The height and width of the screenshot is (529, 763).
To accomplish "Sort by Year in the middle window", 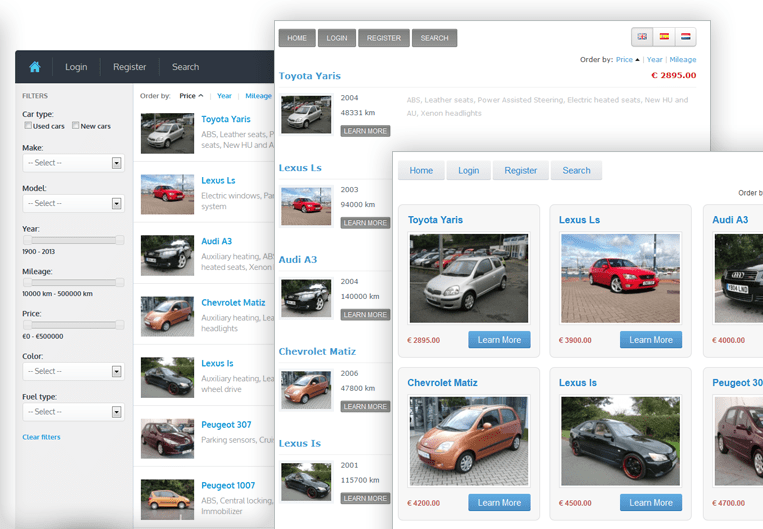I will pyautogui.click(x=654, y=59).
